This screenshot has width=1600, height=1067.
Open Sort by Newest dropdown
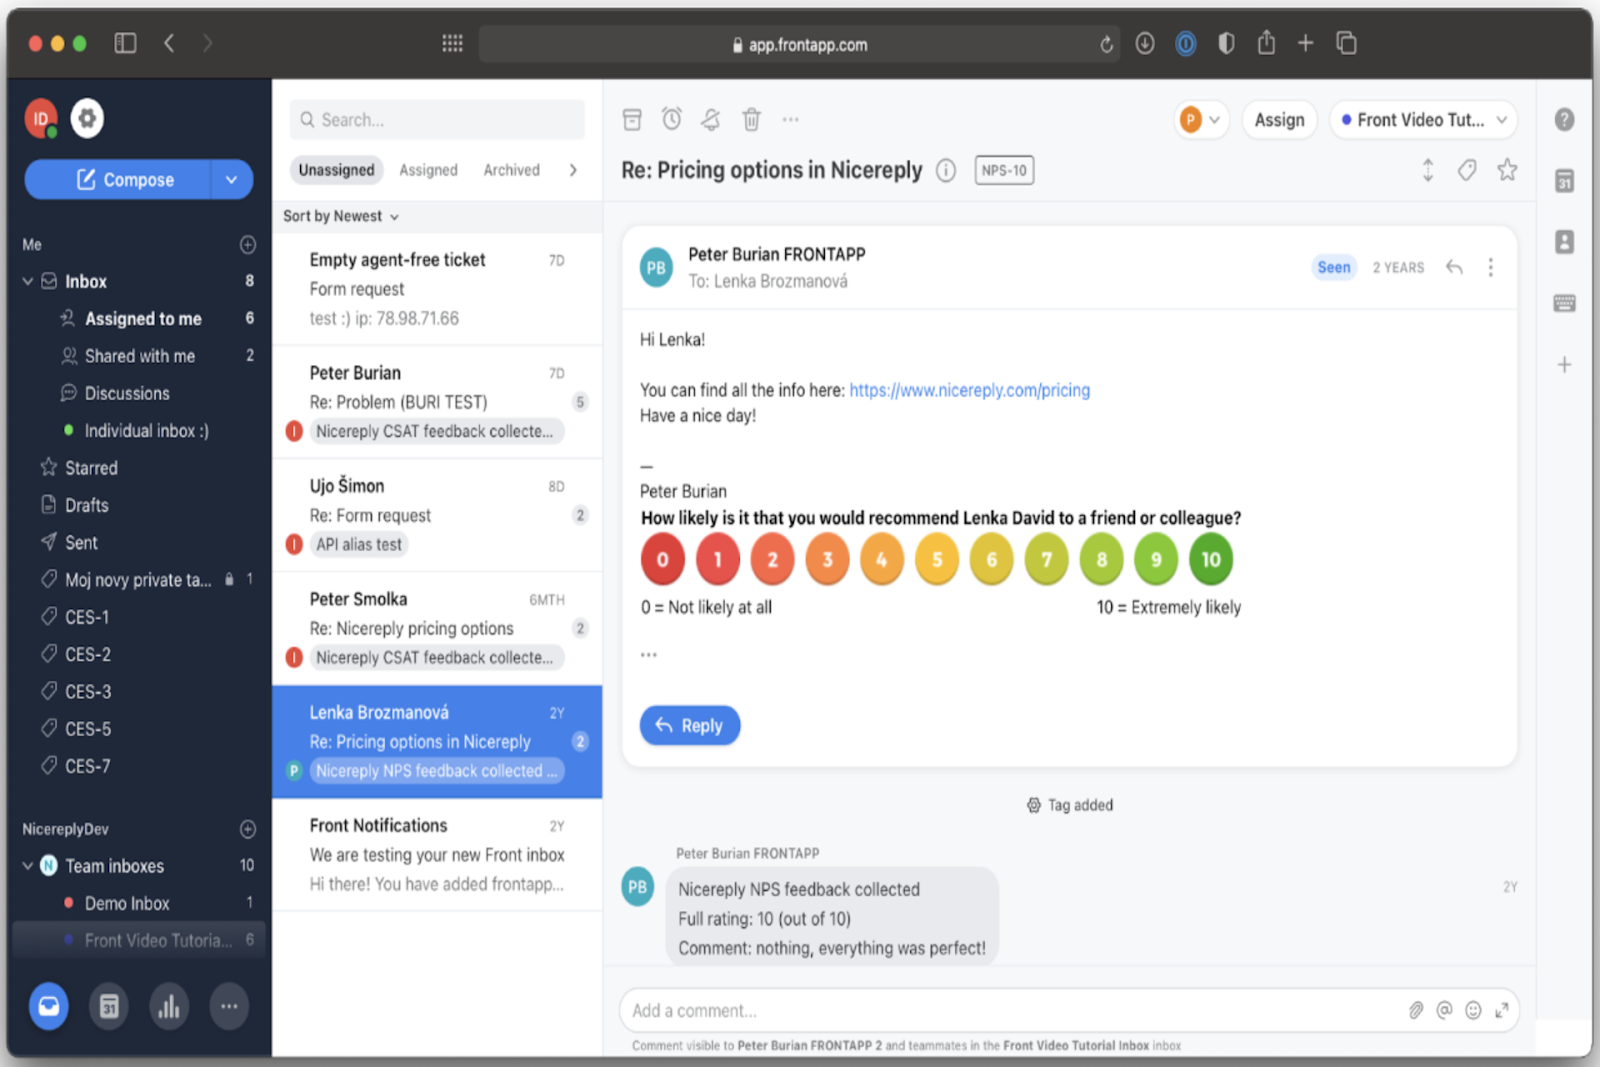pos(341,216)
